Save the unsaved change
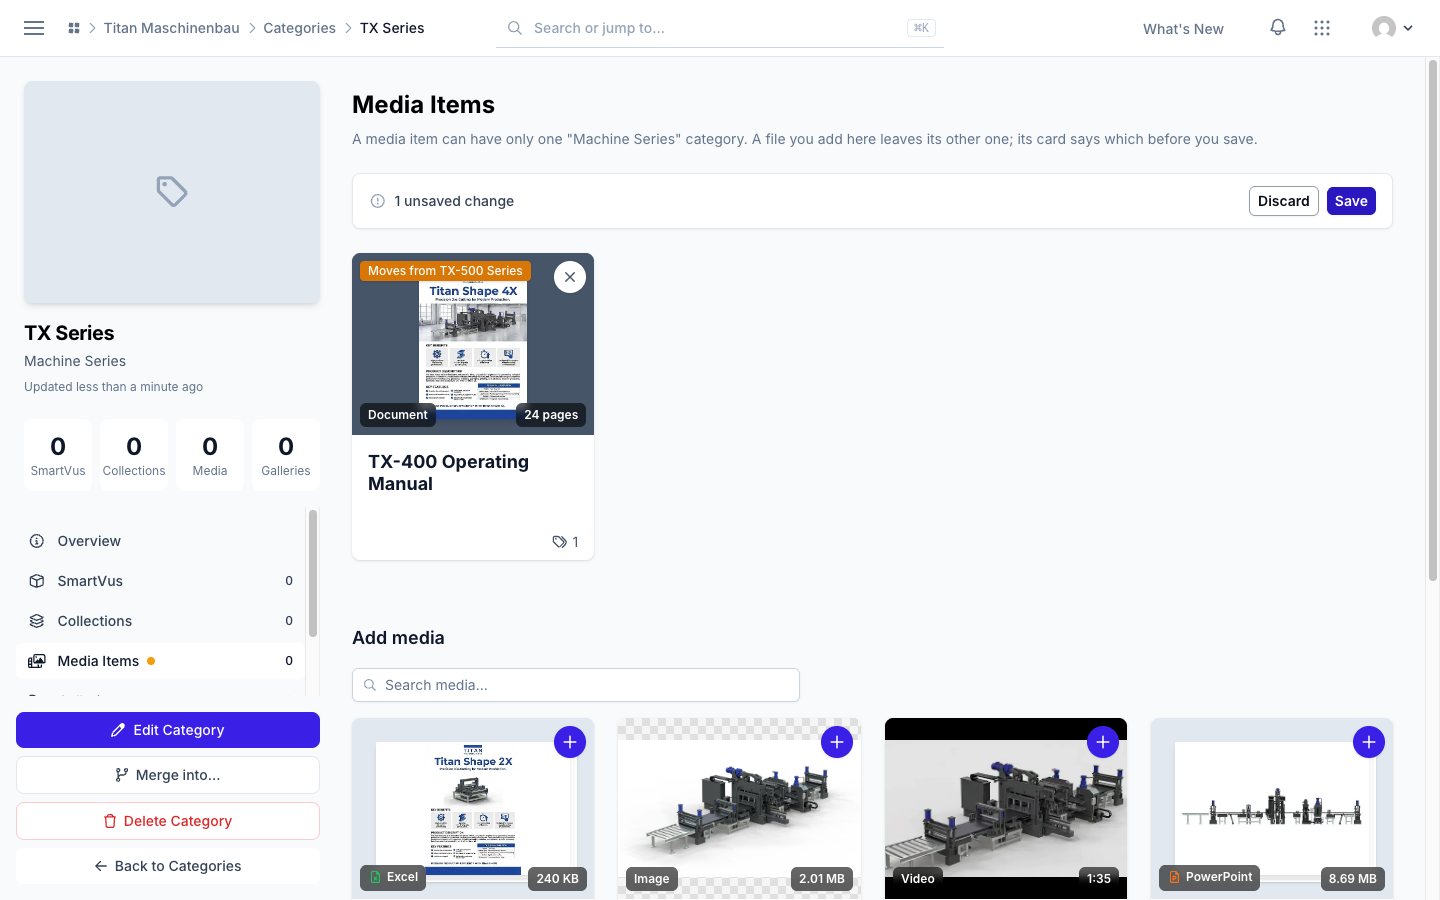Viewport: 1440px width, 900px height. (1351, 201)
